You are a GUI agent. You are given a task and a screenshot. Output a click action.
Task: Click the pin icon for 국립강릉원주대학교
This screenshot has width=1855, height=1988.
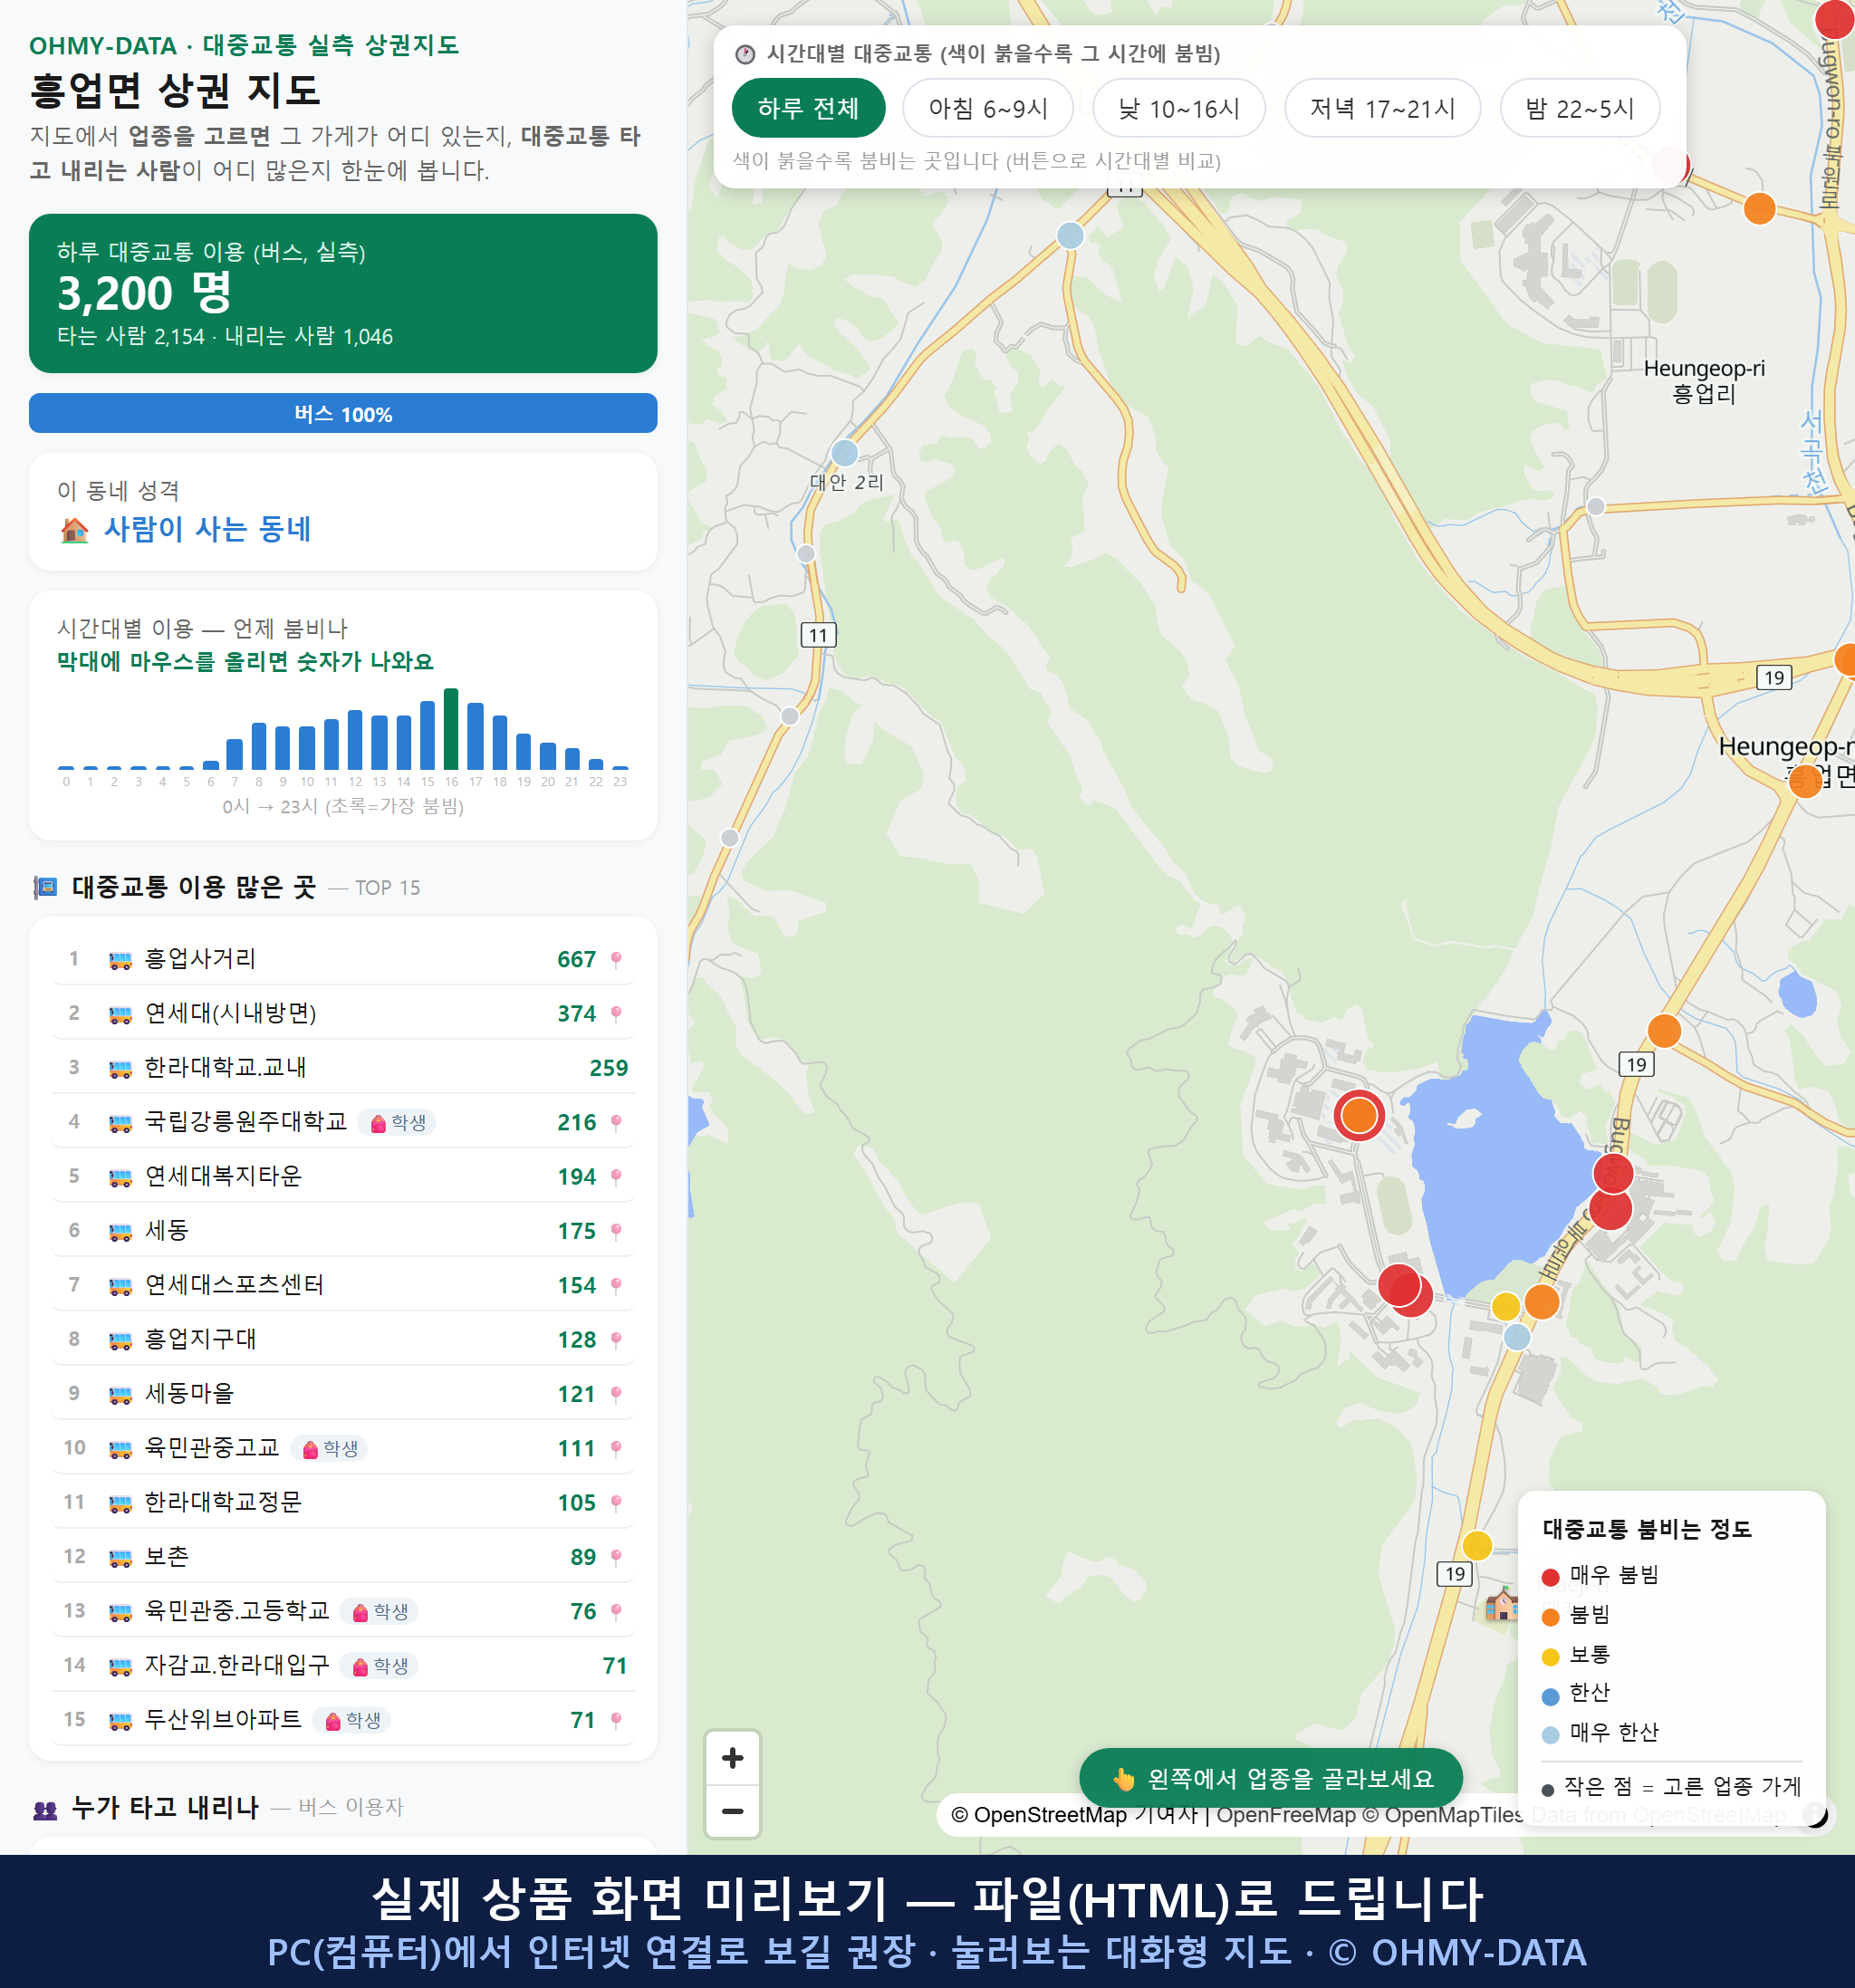616,1123
